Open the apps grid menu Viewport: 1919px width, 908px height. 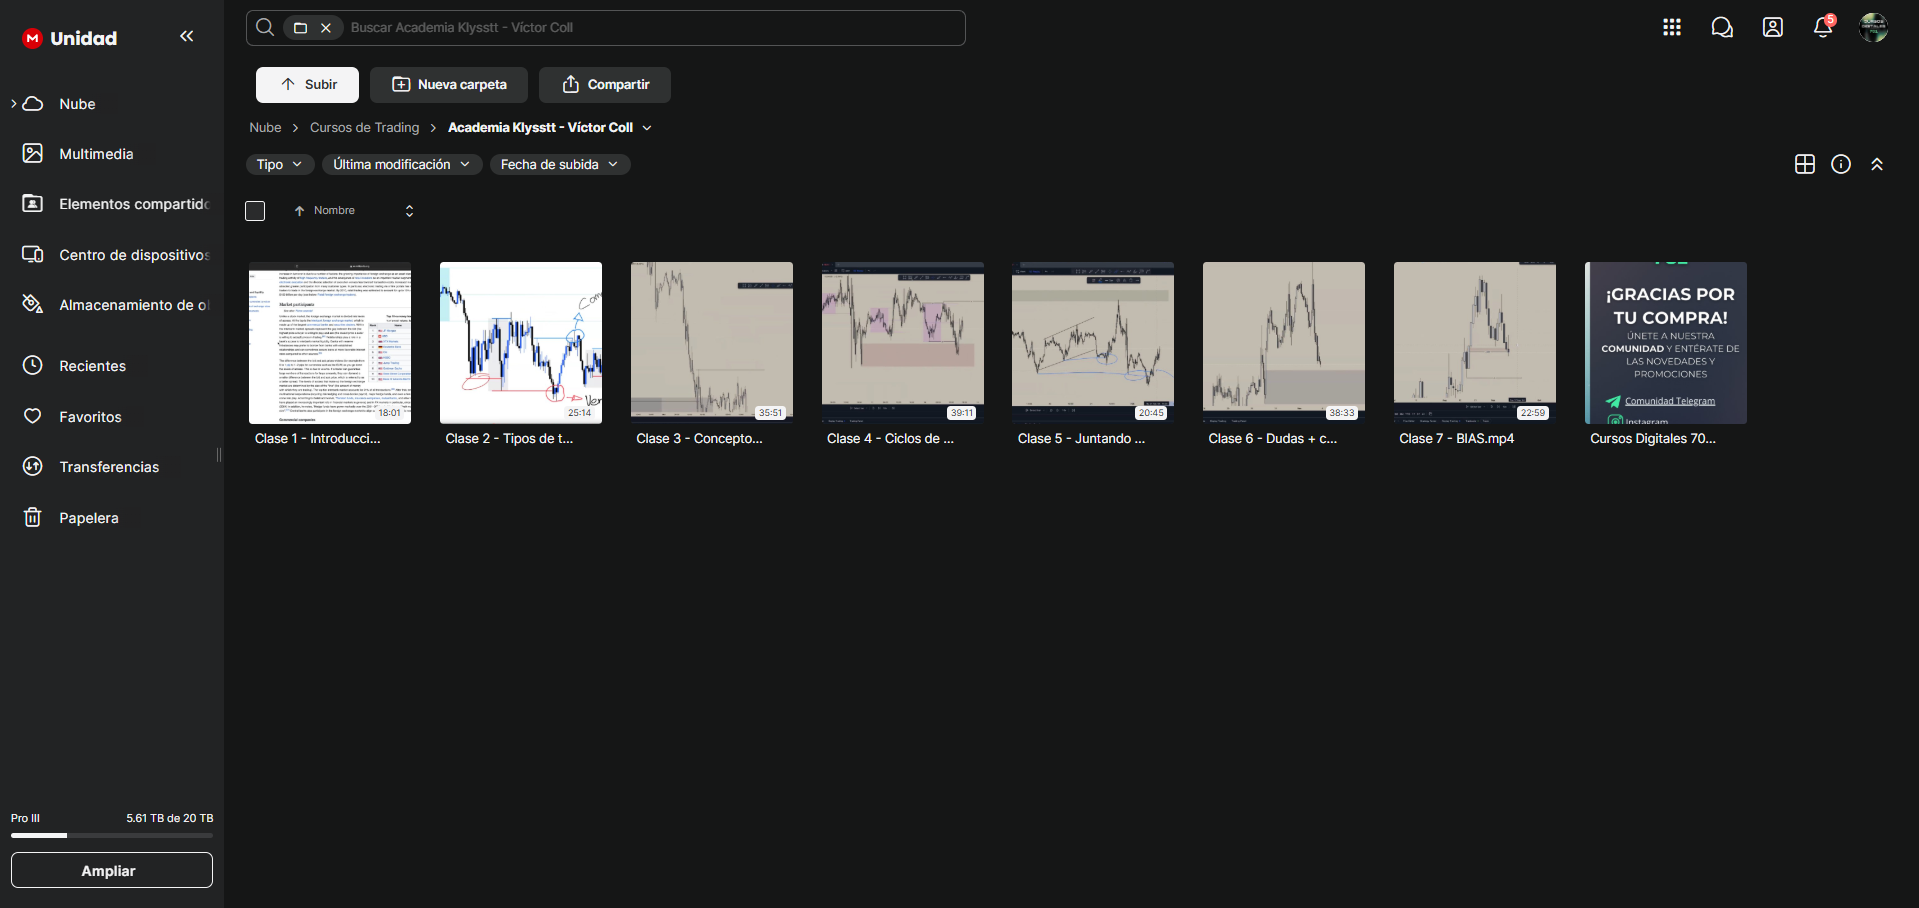coord(1672,27)
